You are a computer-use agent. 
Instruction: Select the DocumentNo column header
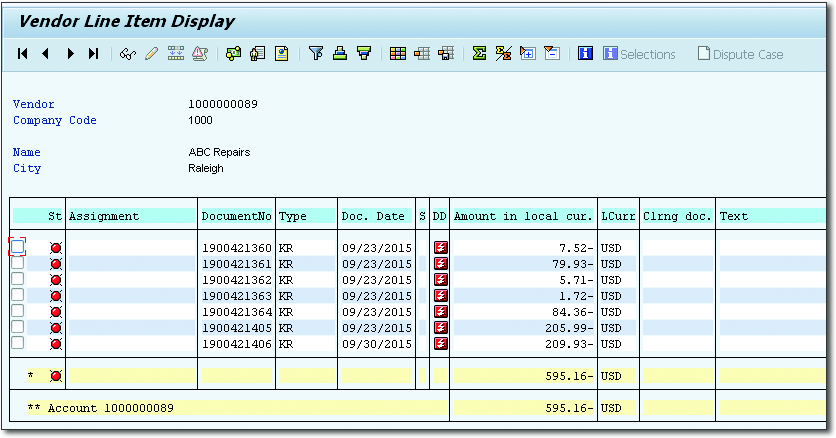[x=237, y=216]
